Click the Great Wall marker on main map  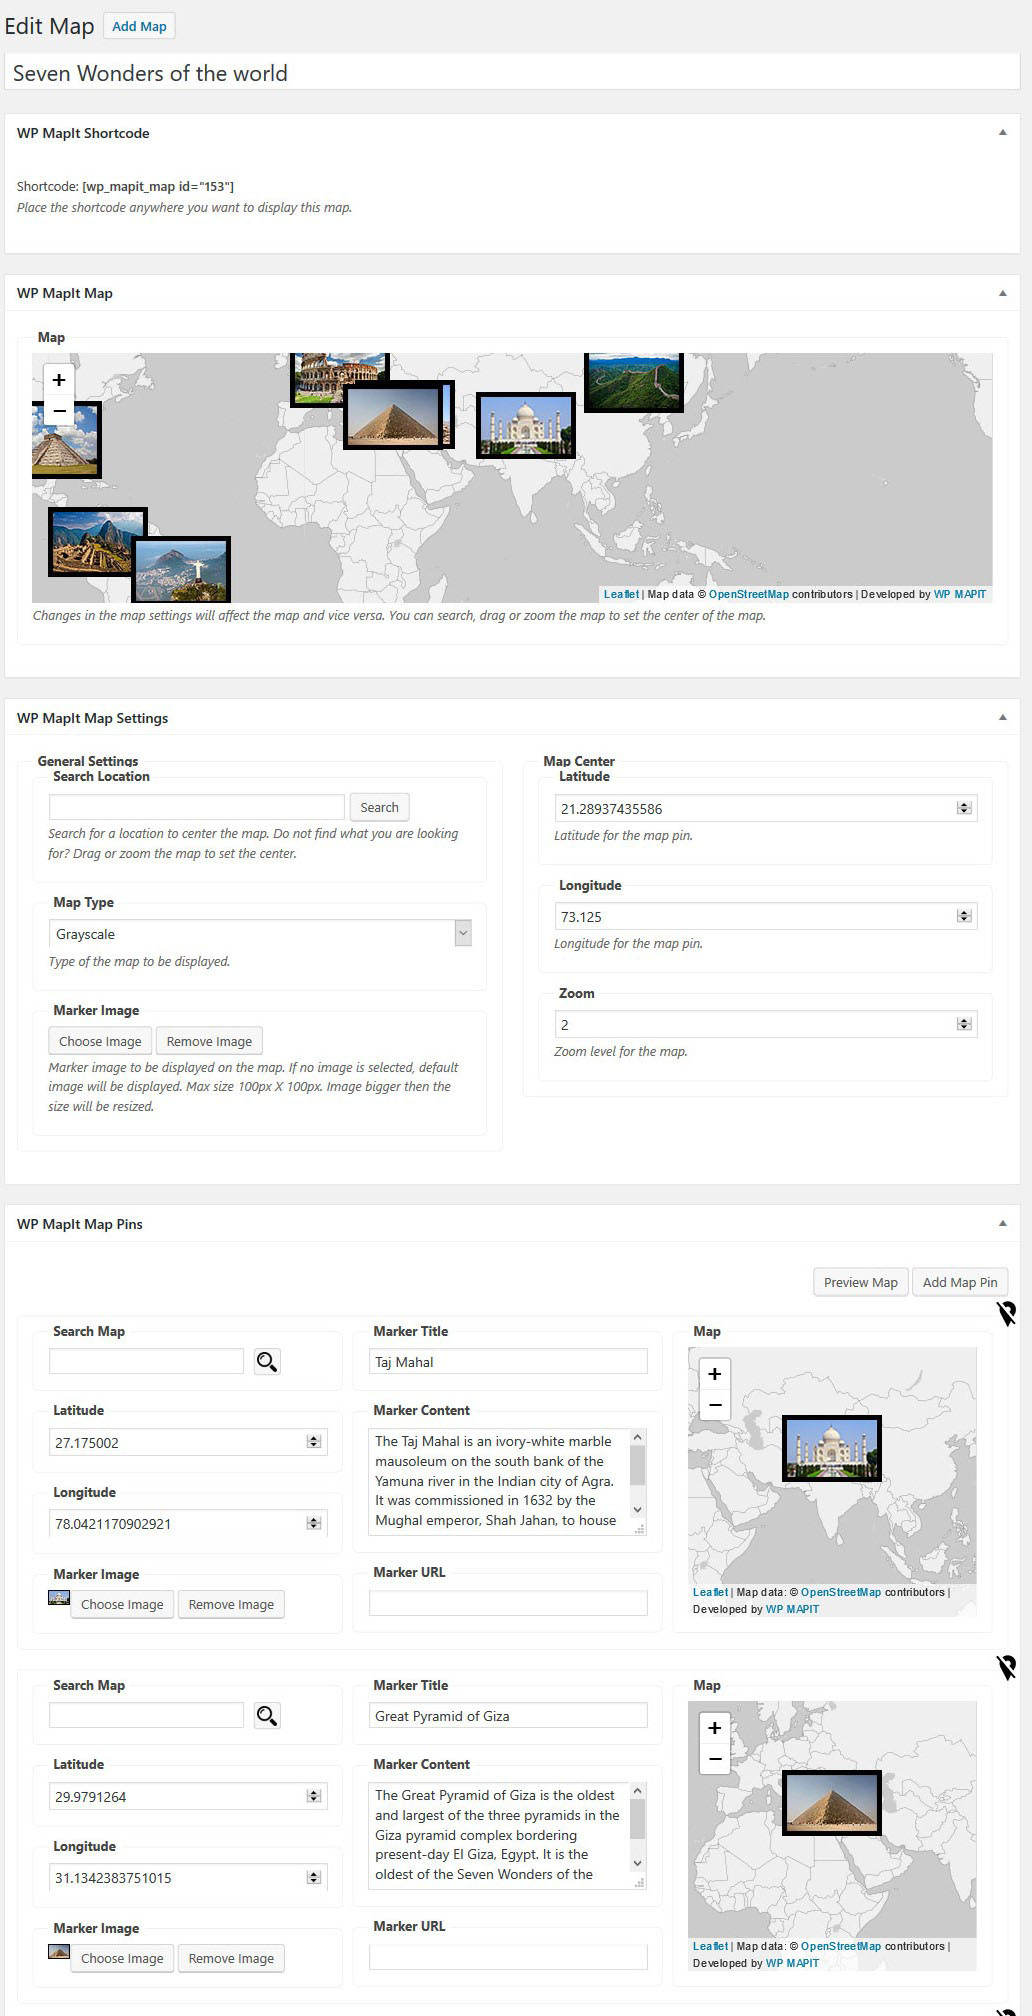634,381
